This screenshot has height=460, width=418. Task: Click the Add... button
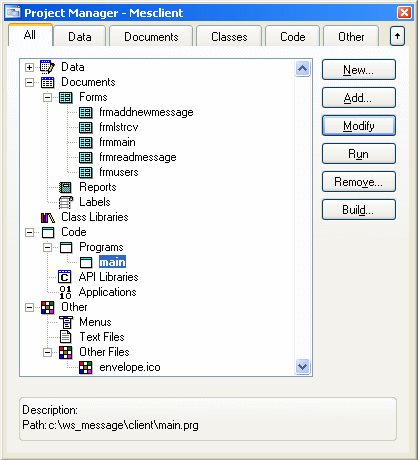[359, 98]
